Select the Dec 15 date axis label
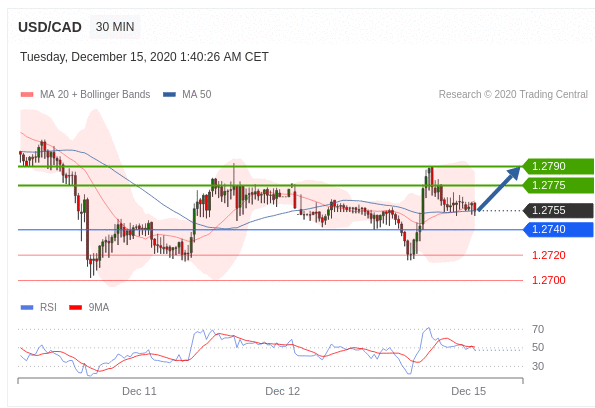Screen dimensions: 595x408 468,391
